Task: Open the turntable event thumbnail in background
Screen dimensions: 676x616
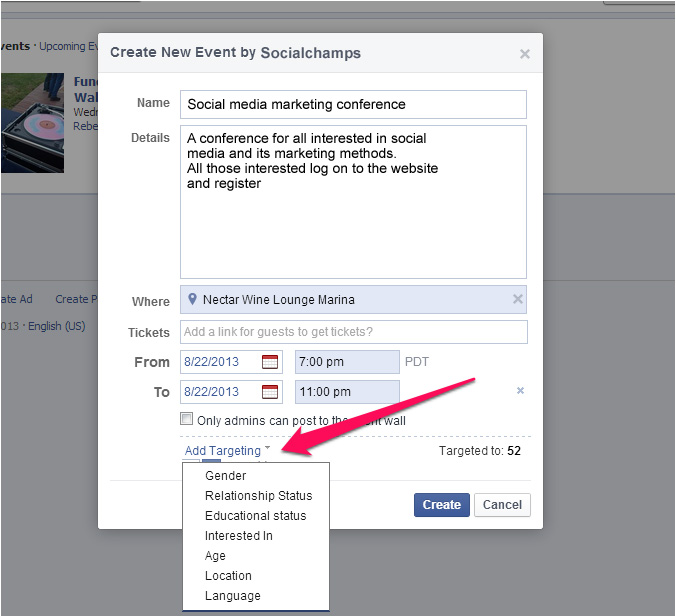Action: pyautogui.click(x=32, y=123)
